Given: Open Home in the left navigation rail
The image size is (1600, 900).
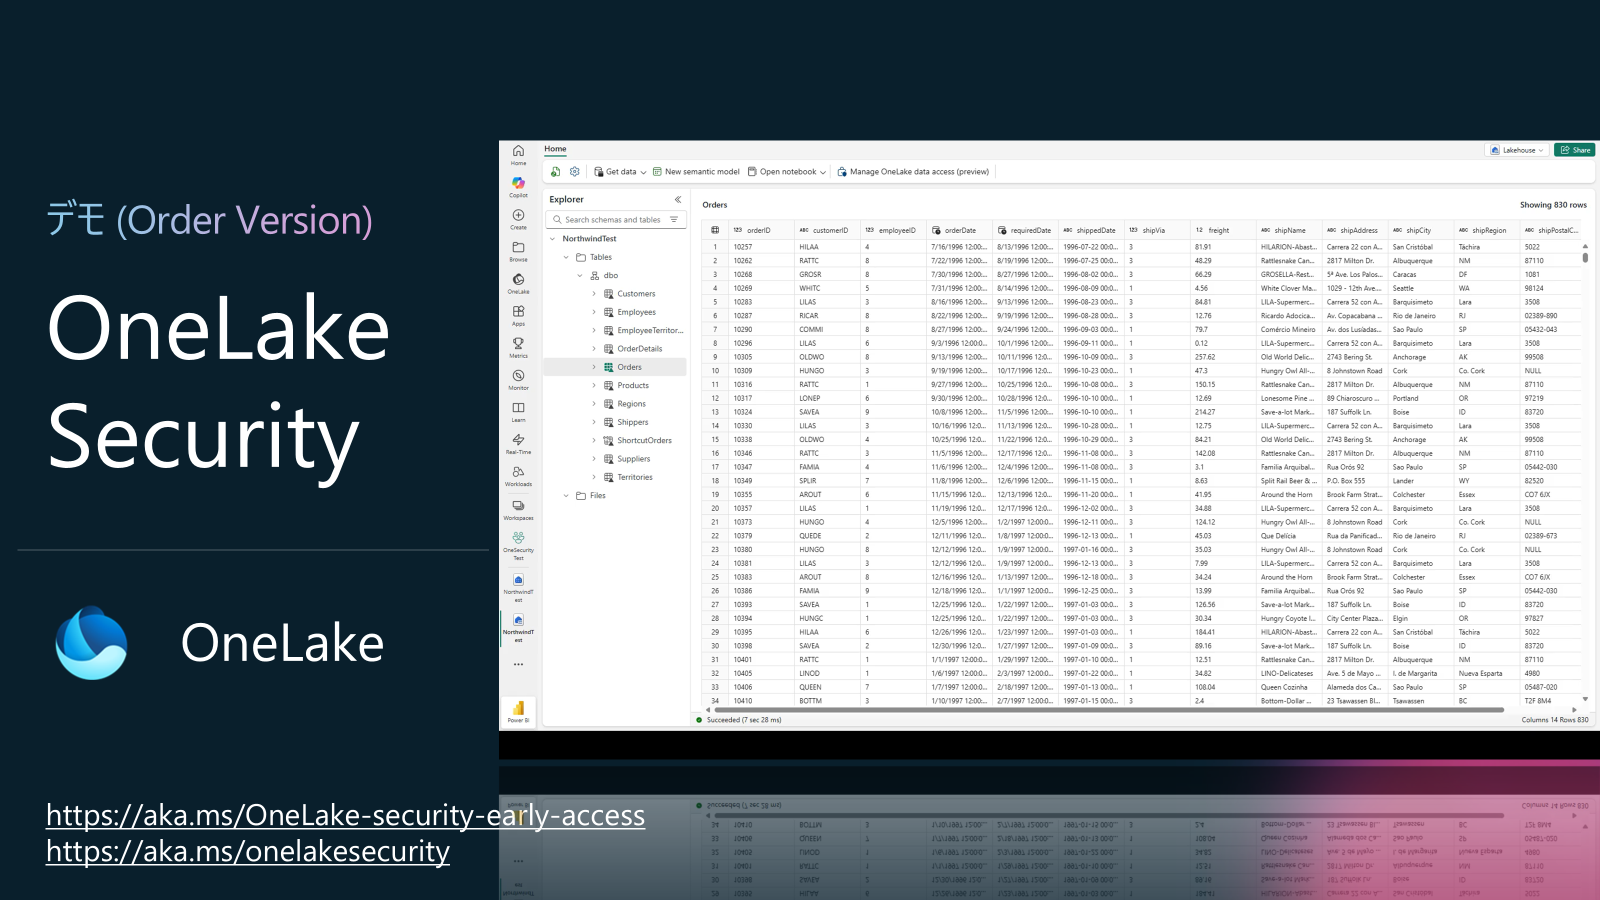Looking at the screenshot, I should pyautogui.click(x=518, y=154).
